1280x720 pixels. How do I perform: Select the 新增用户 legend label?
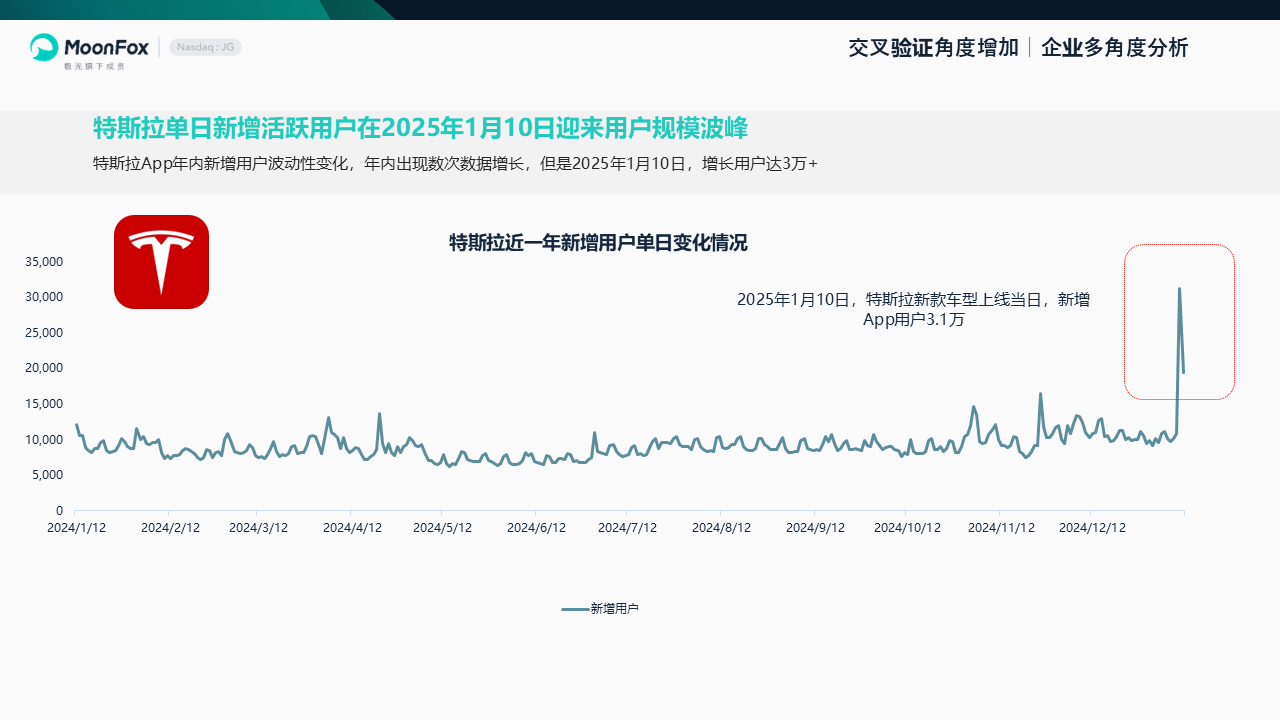click(614, 609)
